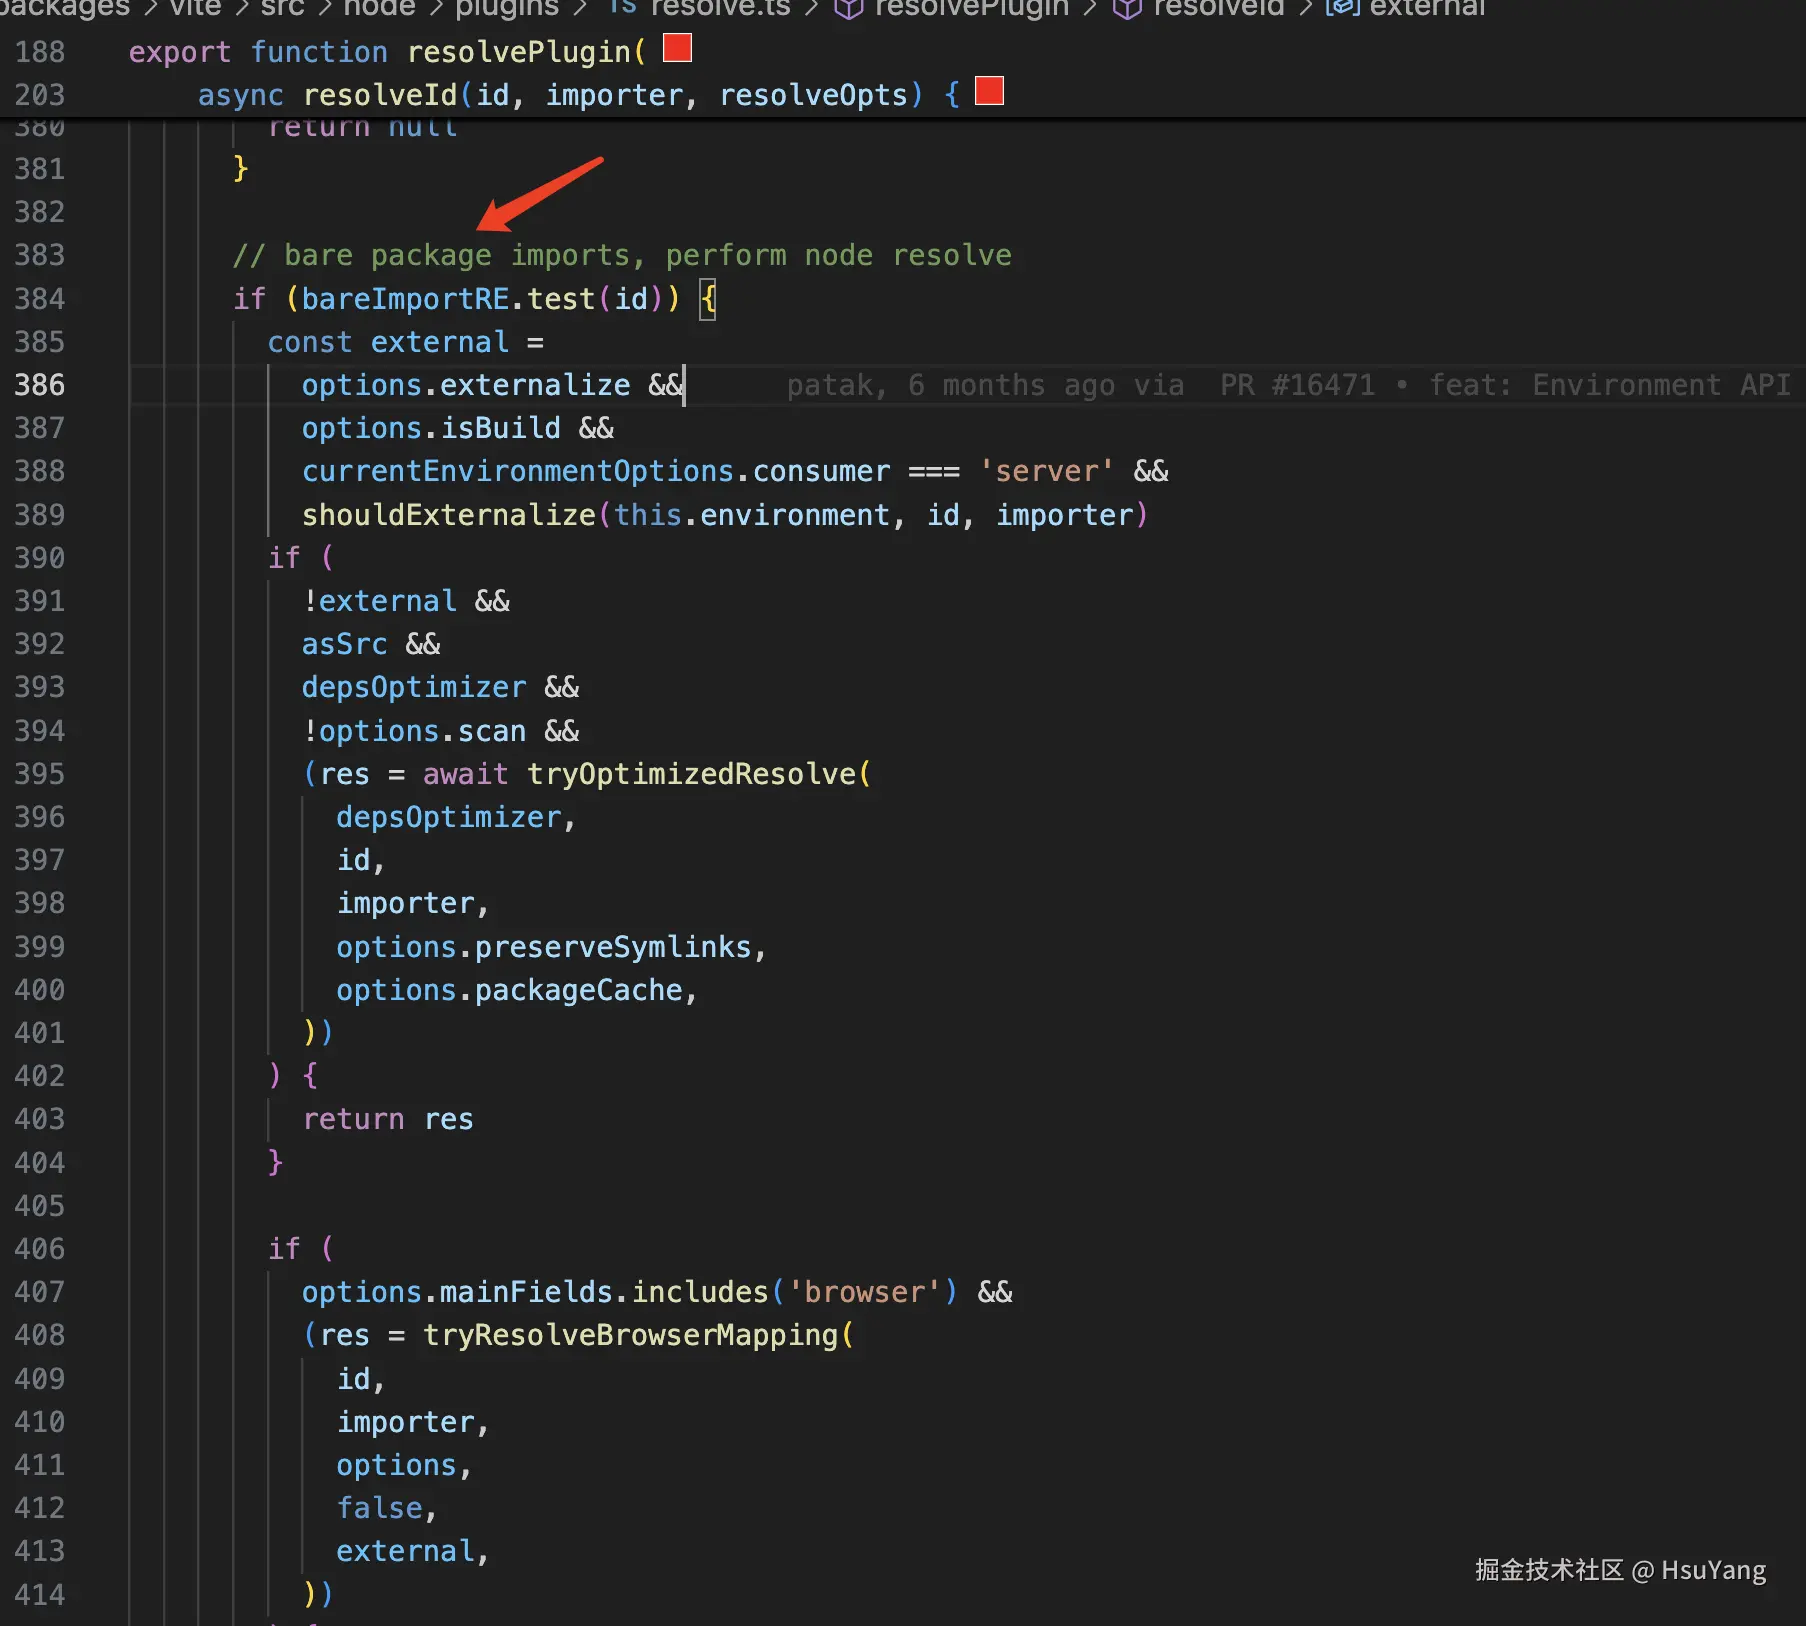Select line number 386 in the gutter
The height and width of the screenshot is (1626, 1806).
click(x=40, y=385)
